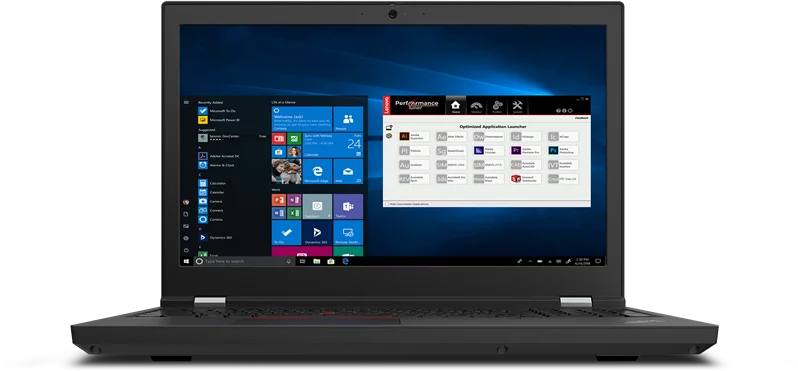Launch Dassault SolidWorks from the launcher
798x371 pixels.
click(x=526, y=179)
